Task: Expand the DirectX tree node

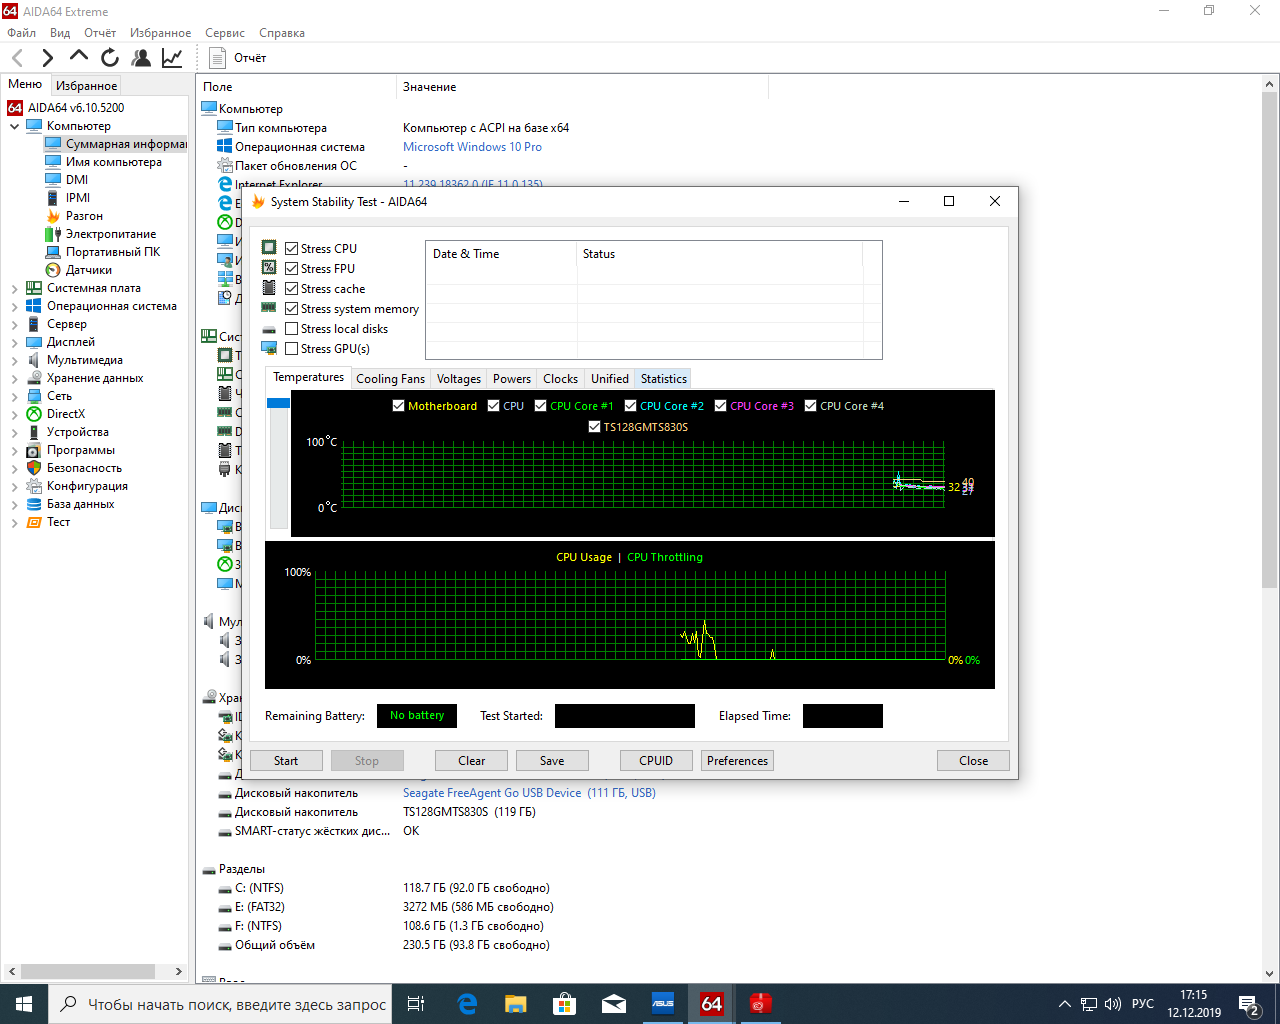Action: [14, 414]
